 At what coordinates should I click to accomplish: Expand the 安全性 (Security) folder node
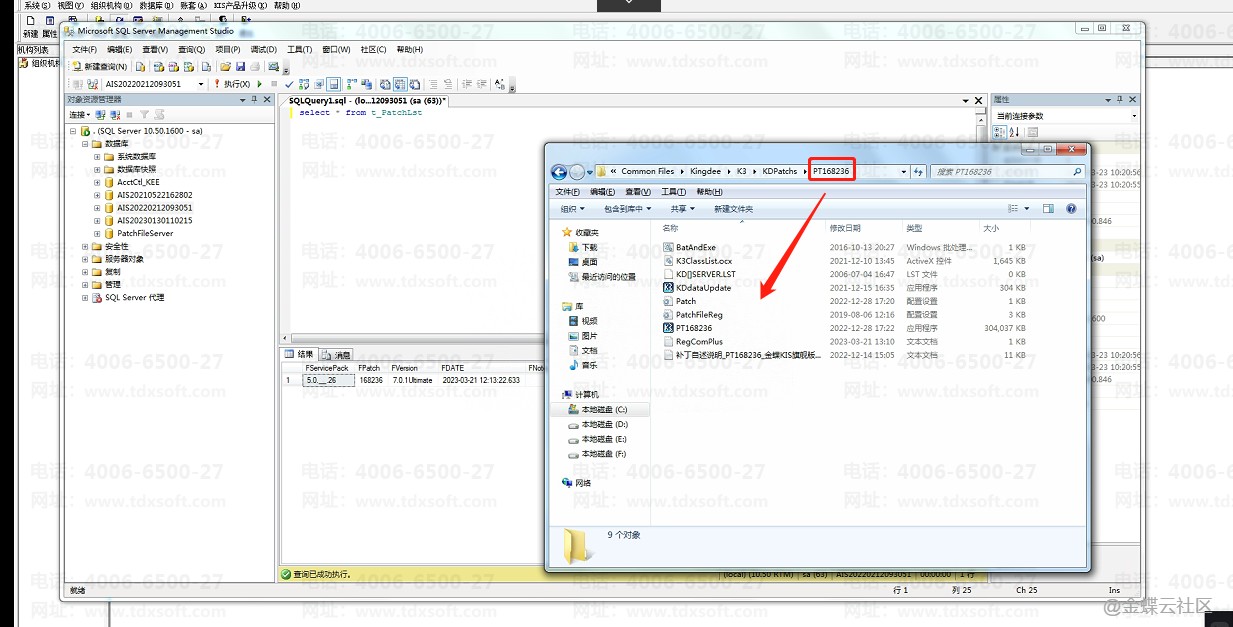(85, 247)
